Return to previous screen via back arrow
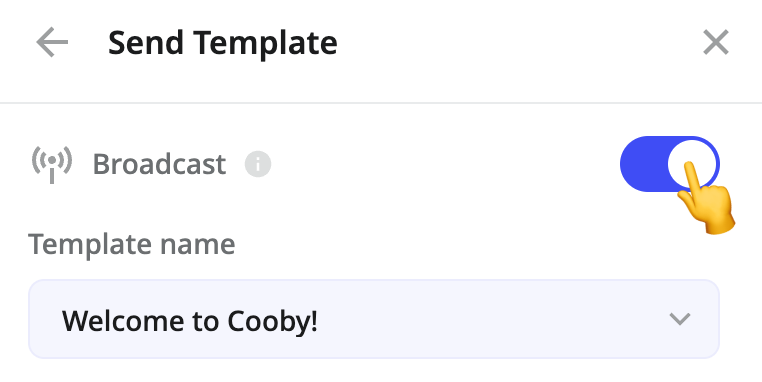 (52, 42)
